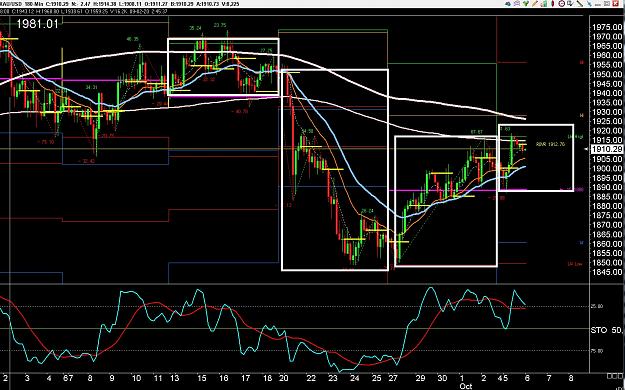The image size is (625, 390).
Task: Click the current price tag 1910.28
Action: point(607,149)
